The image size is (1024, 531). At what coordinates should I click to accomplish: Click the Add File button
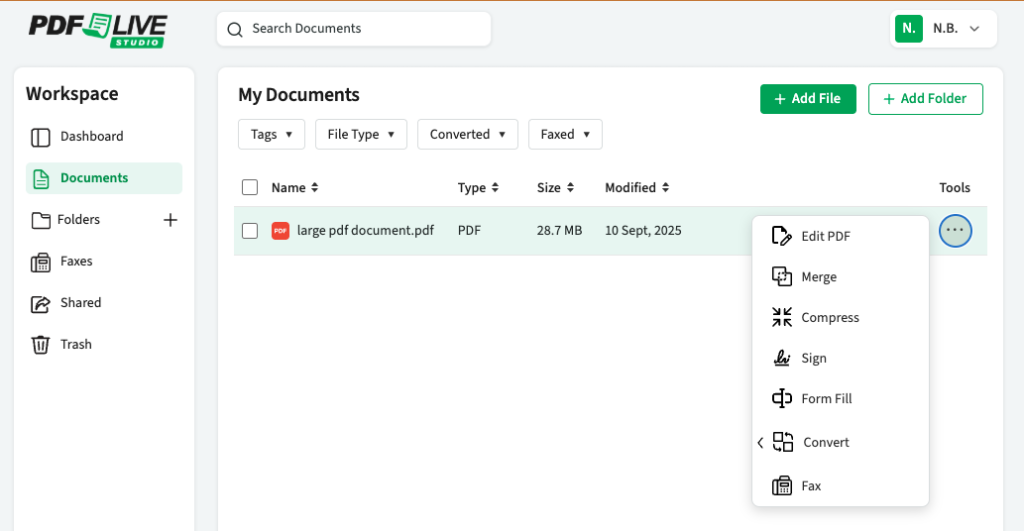[807, 99]
